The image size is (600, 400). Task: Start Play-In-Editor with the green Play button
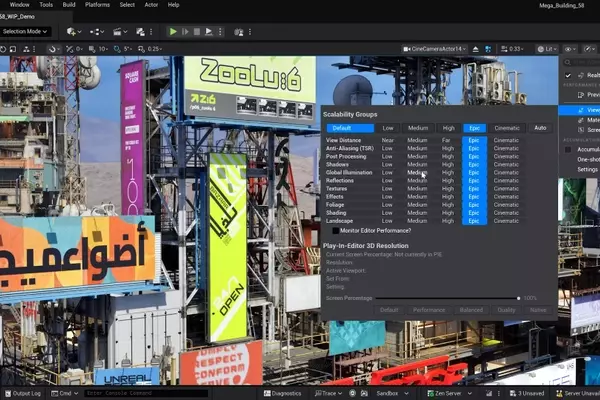(x=173, y=32)
